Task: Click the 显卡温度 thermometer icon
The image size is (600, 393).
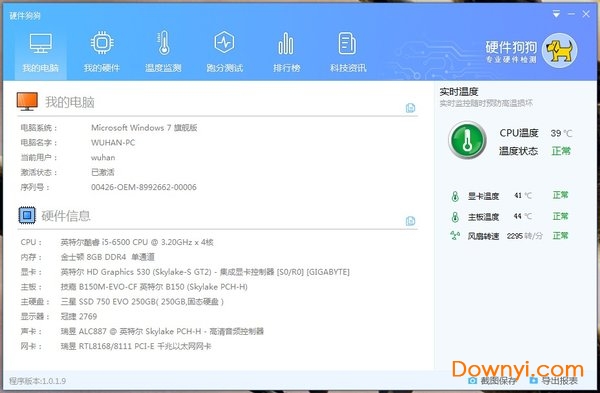Action: pos(455,196)
